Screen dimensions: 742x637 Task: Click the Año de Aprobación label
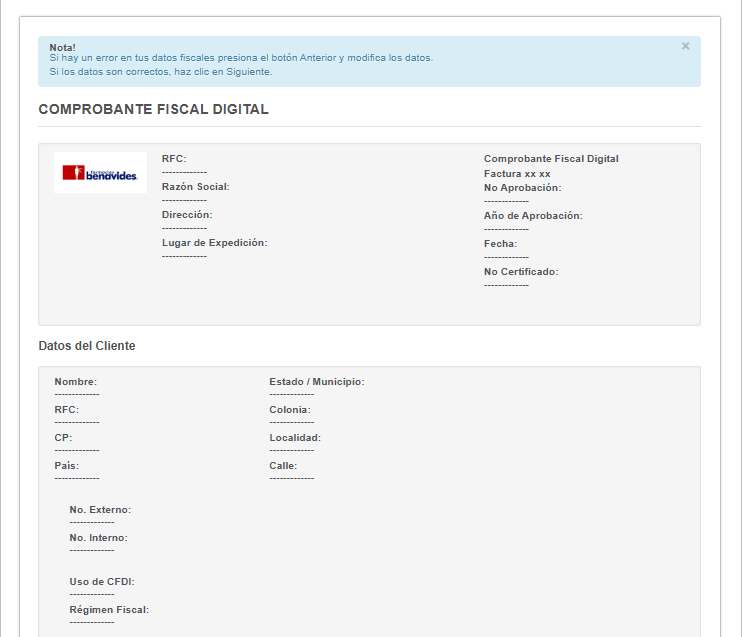pos(533,216)
